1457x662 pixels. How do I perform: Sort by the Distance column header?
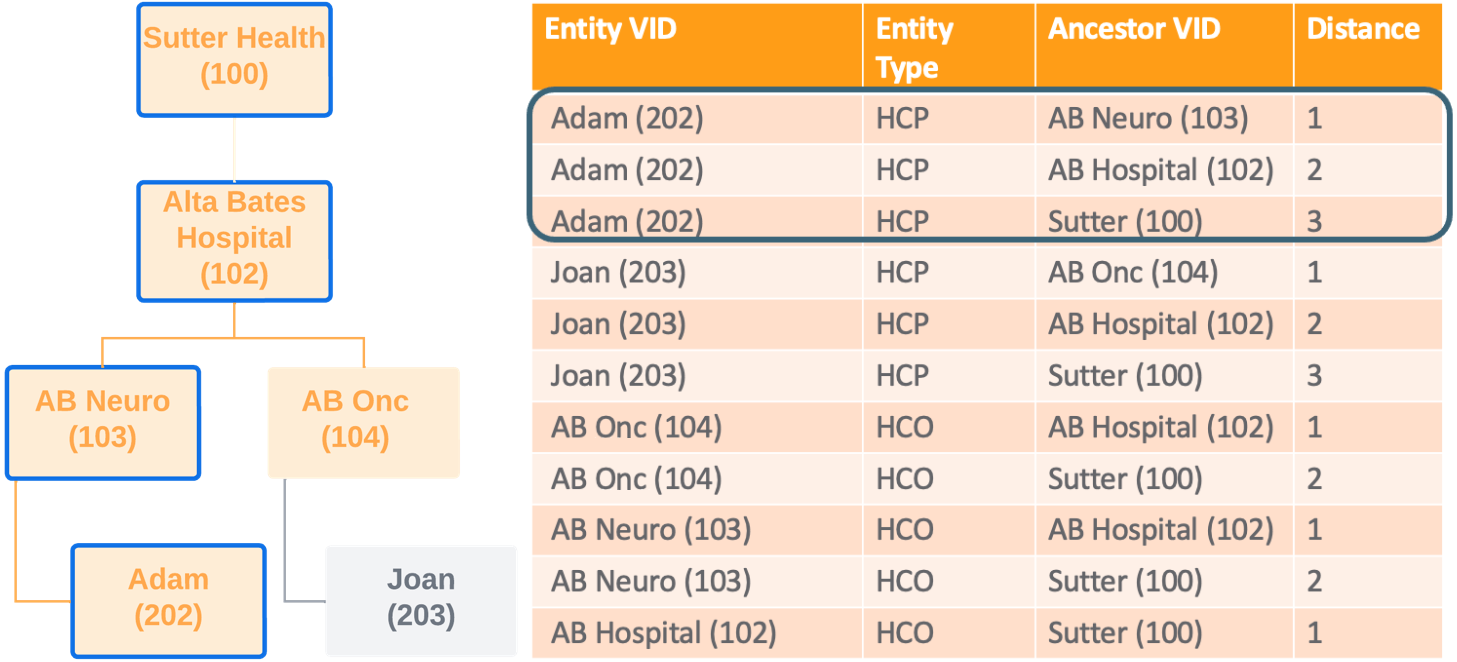tap(1363, 30)
